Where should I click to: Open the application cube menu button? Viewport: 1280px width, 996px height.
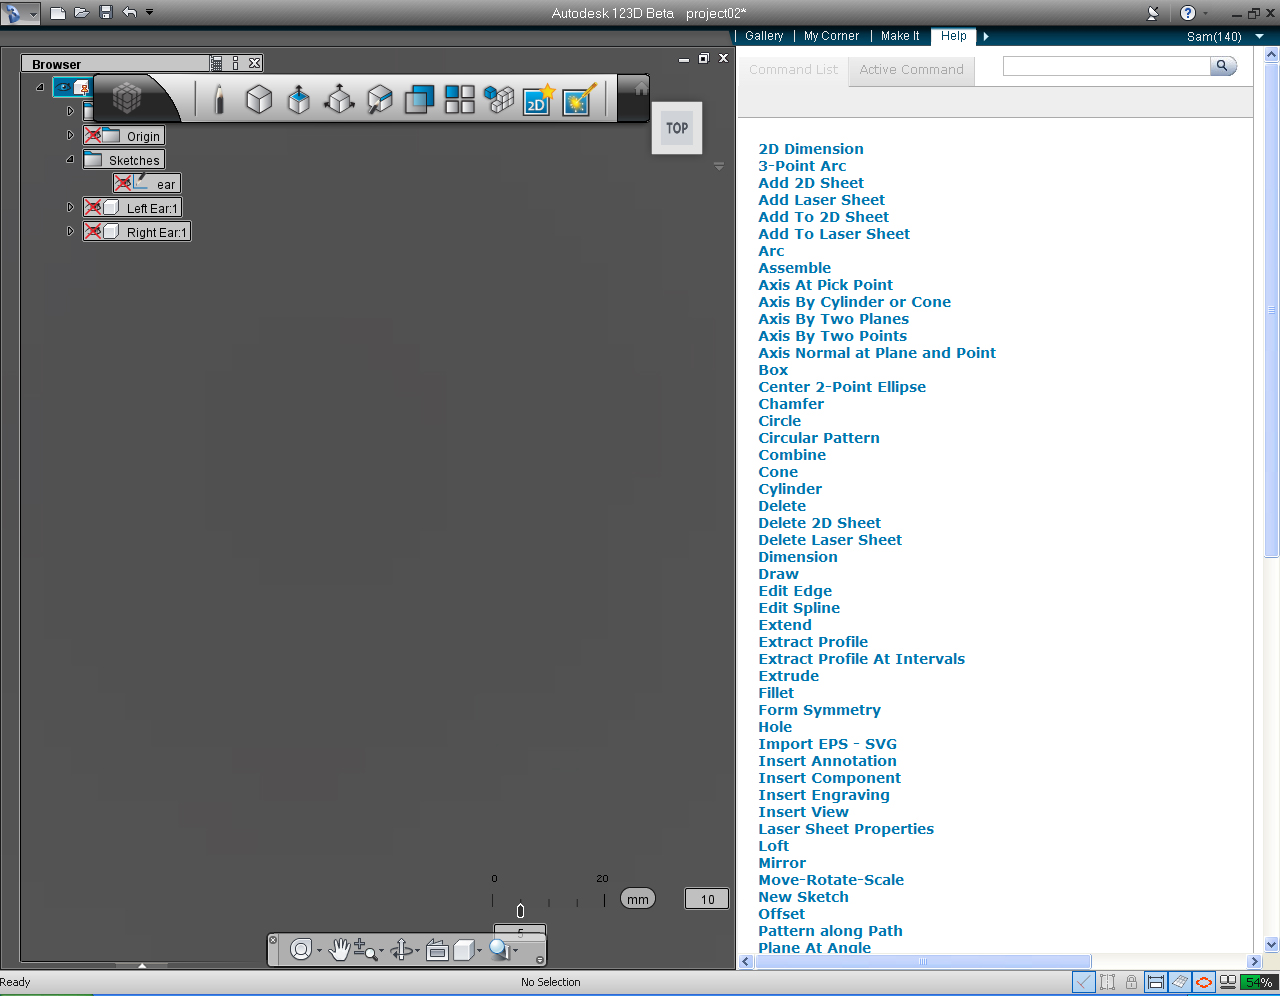pos(127,98)
